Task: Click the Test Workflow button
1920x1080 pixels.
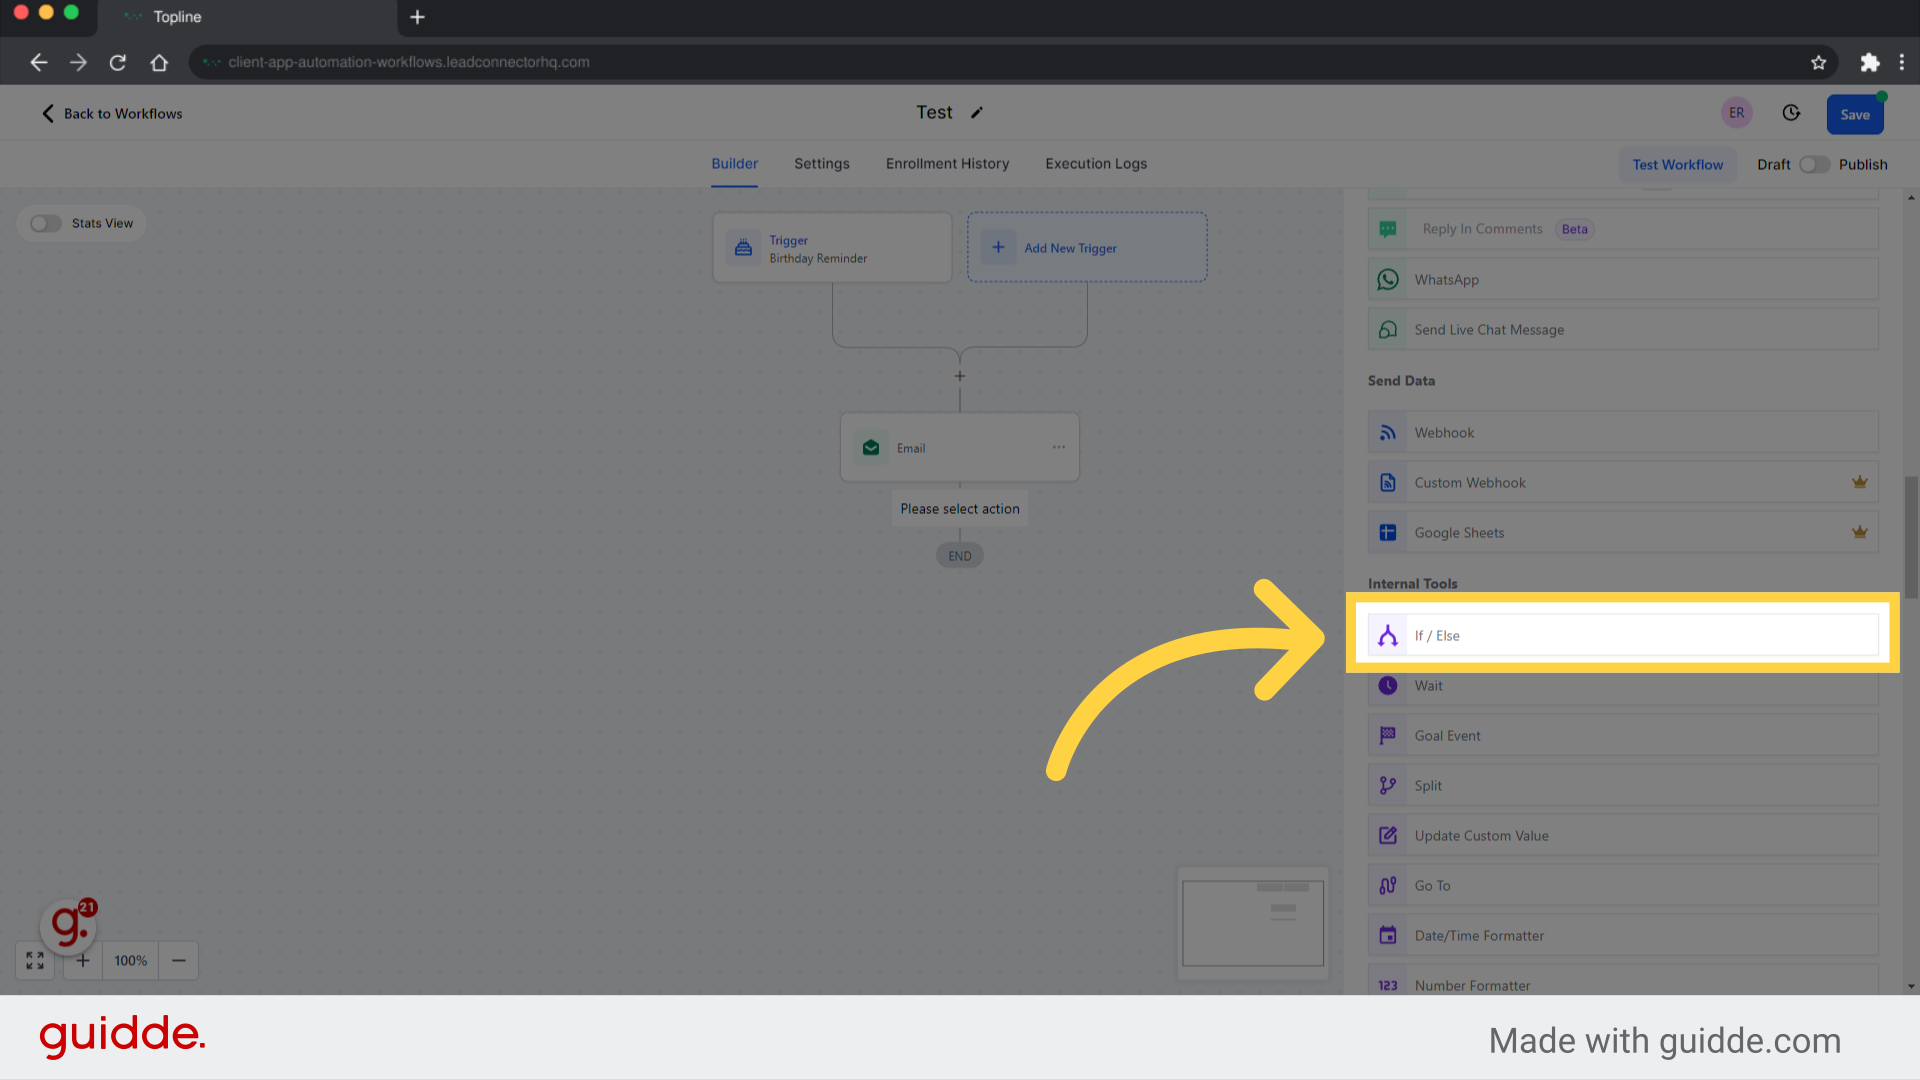Action: click(1678, 165)
